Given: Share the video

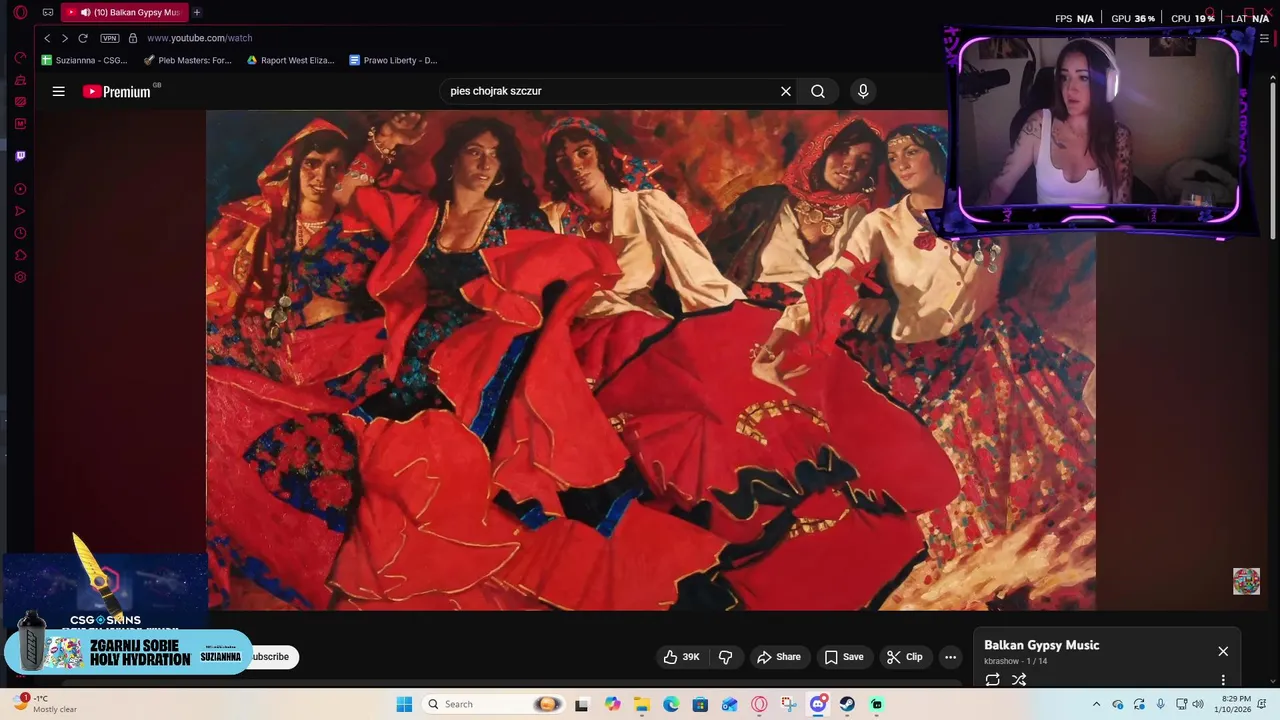Looking at the screenshot, I should 779,657.
